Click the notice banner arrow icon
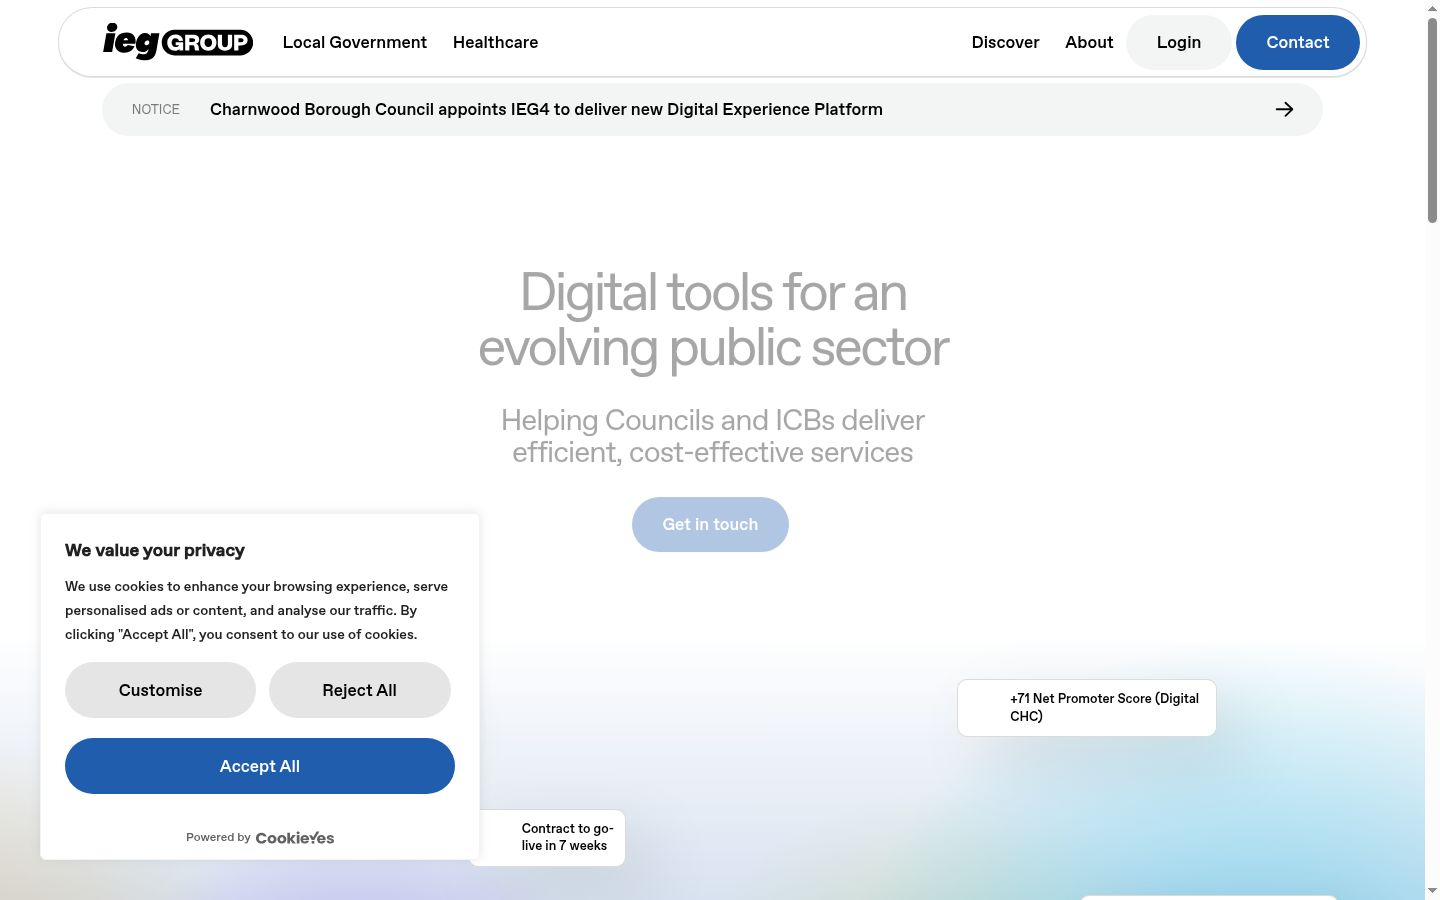Viewport: 1440px width, 900px height. [x=1285, y=109]
